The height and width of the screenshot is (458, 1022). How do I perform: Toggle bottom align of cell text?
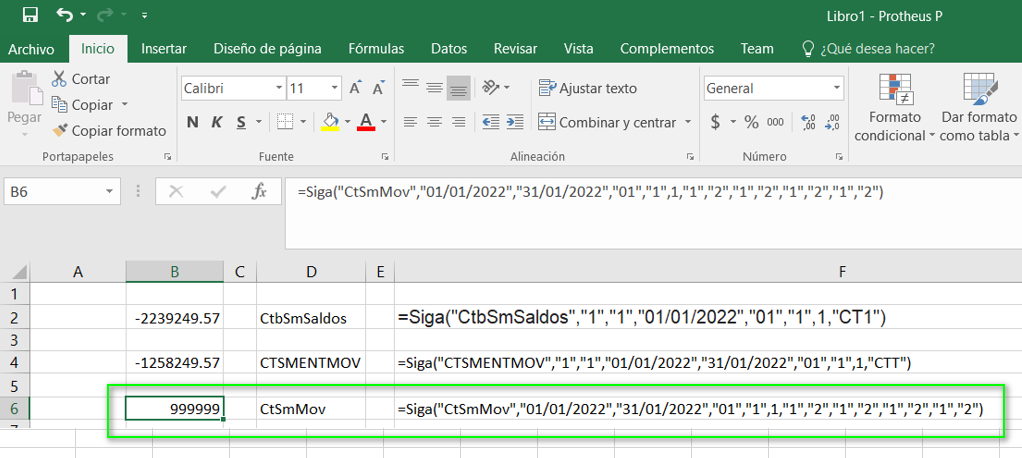[x=458, y=88]
